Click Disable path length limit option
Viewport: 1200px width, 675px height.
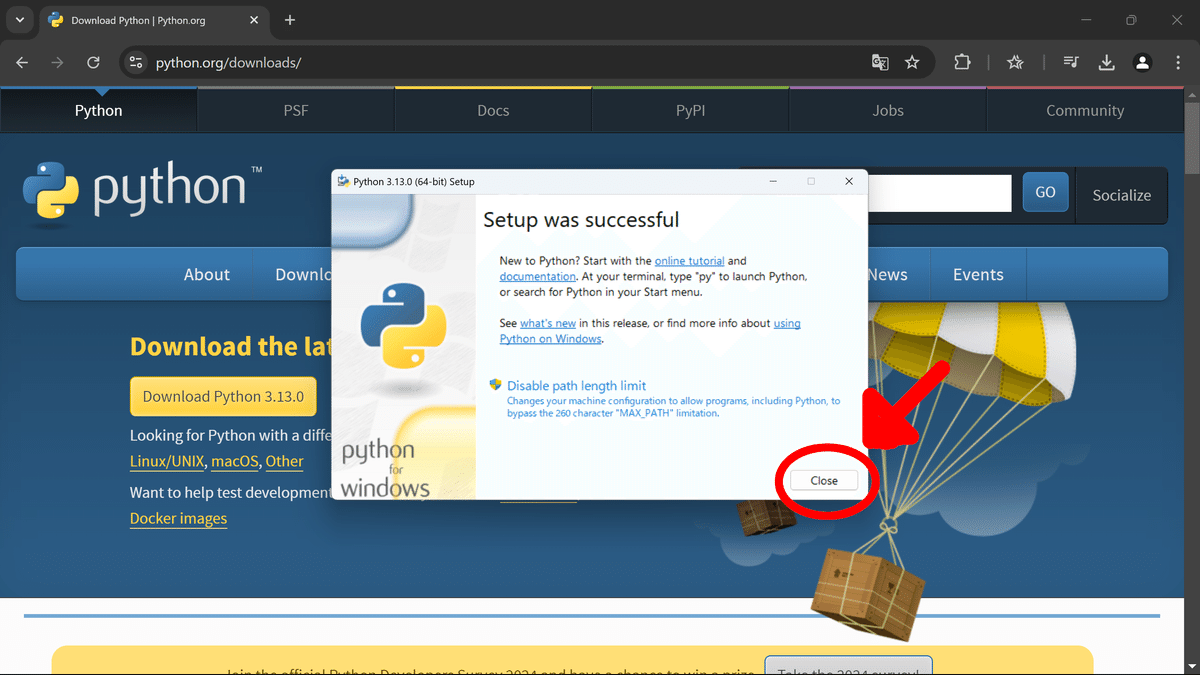click(576, 386)
